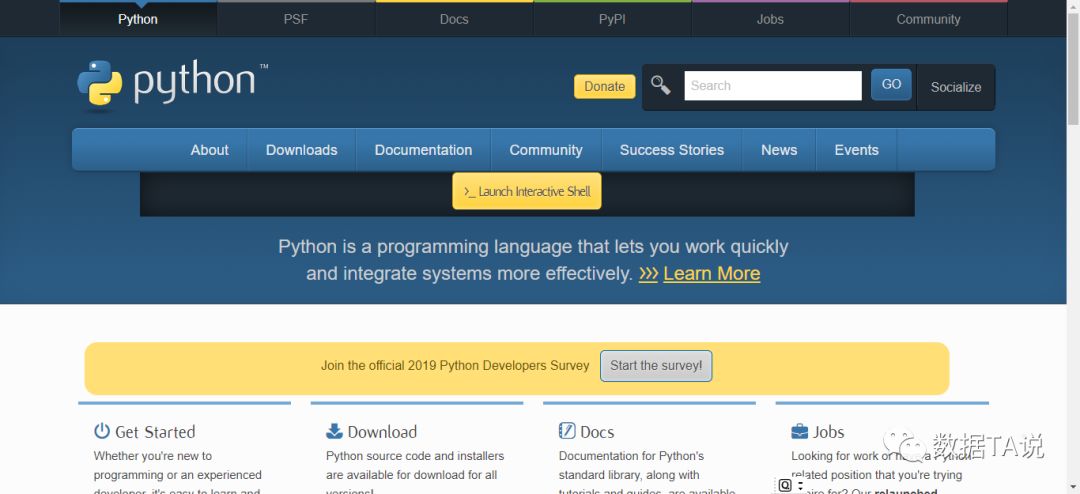Click the magnifying glass search icon
Screen dimensions: 1080x494
[660, 85]
